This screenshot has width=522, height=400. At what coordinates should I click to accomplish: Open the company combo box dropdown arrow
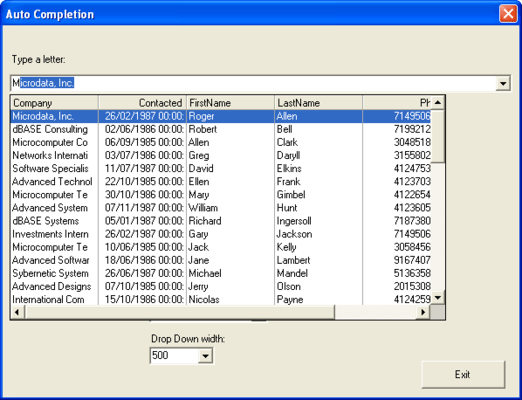coord(503,83)
